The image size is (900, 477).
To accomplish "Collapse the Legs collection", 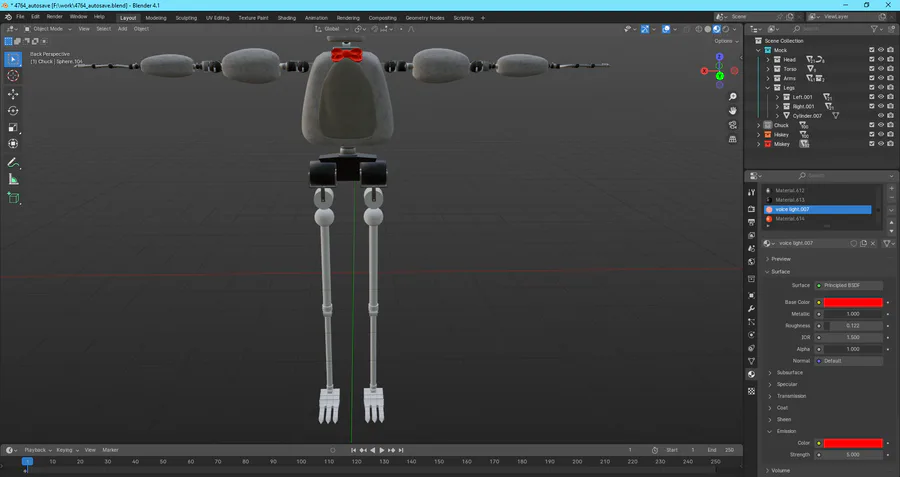I will 768,88.
